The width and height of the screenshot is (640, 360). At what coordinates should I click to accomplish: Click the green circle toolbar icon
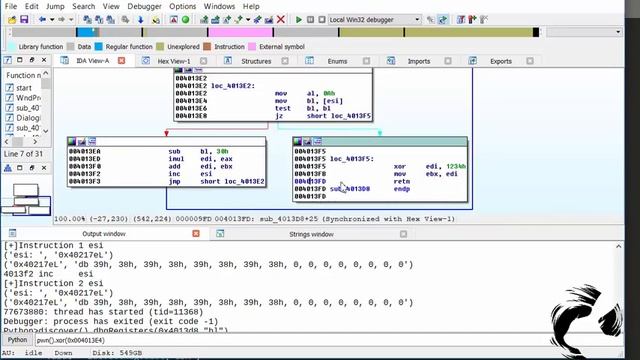pos(185,19)
